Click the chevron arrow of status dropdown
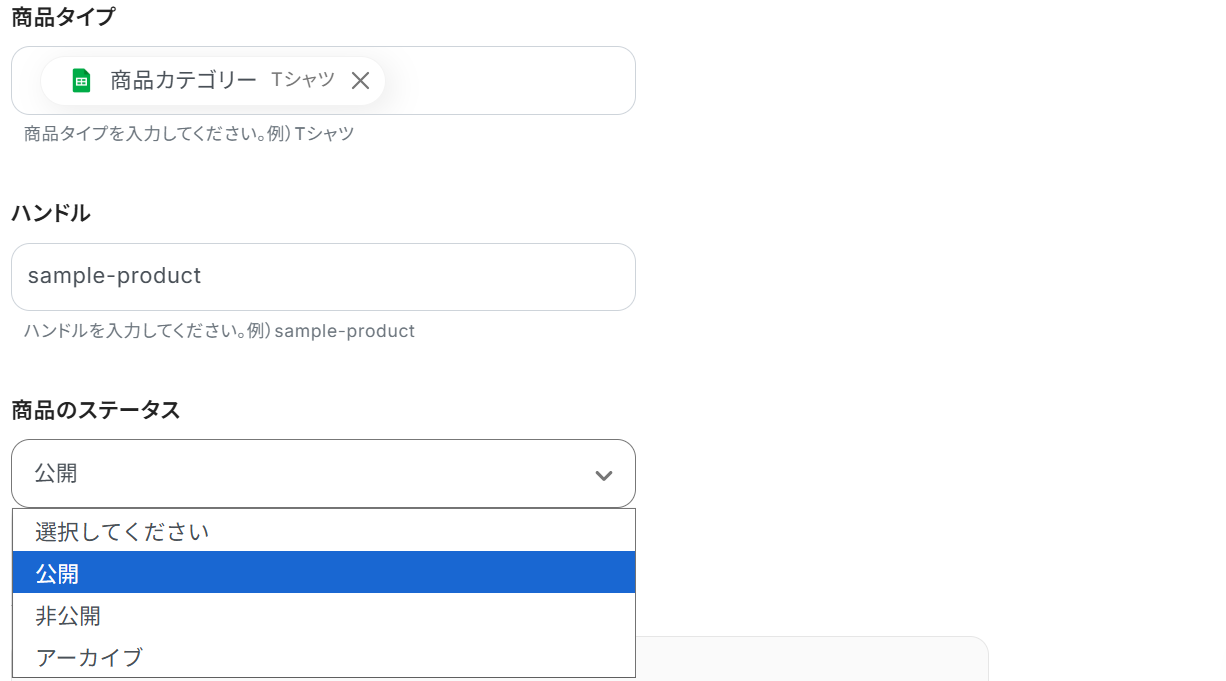 (603, 475)
